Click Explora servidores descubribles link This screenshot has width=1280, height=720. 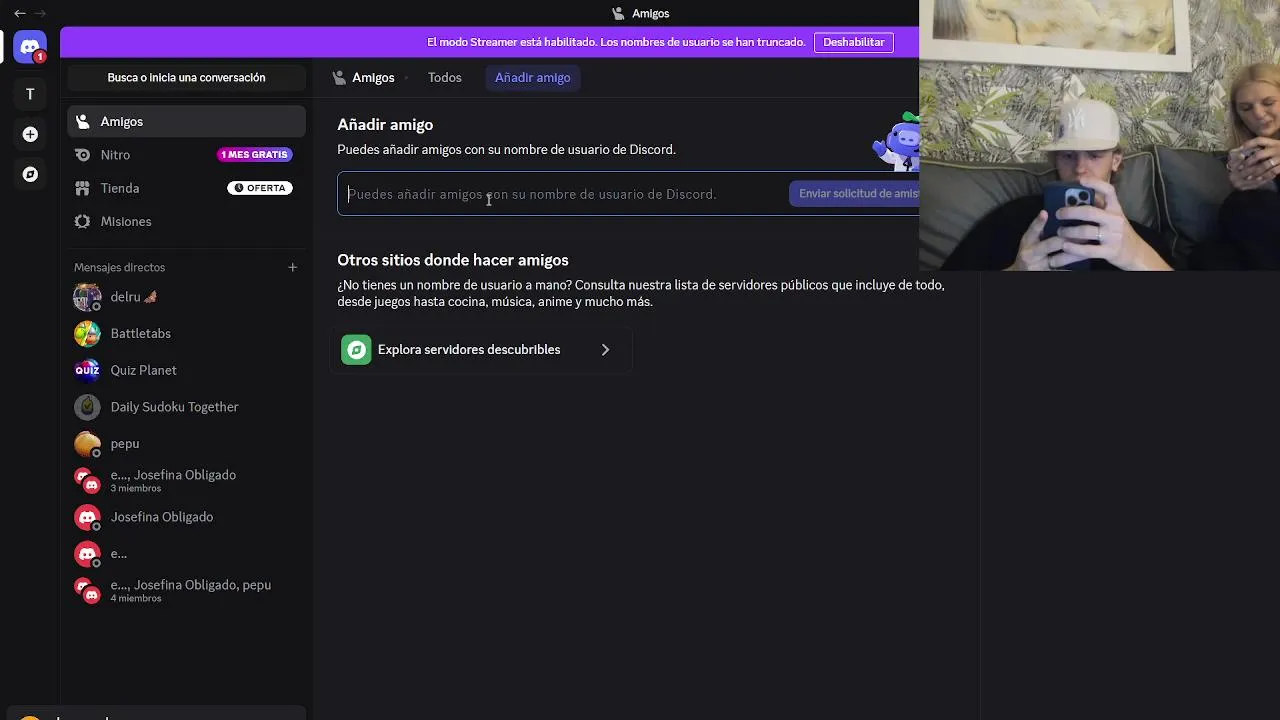481,350
